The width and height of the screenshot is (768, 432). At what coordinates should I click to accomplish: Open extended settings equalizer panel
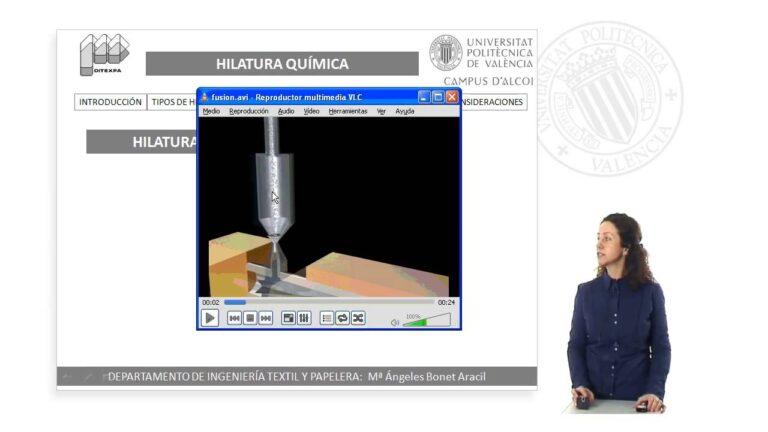[x=304, y=318]
